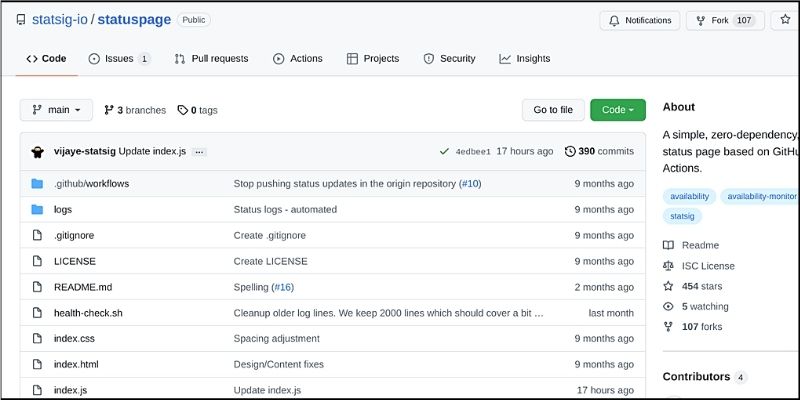Click the Public visibility badge
The width and height of the screenshot is (800, 400).
pos(194,20)
